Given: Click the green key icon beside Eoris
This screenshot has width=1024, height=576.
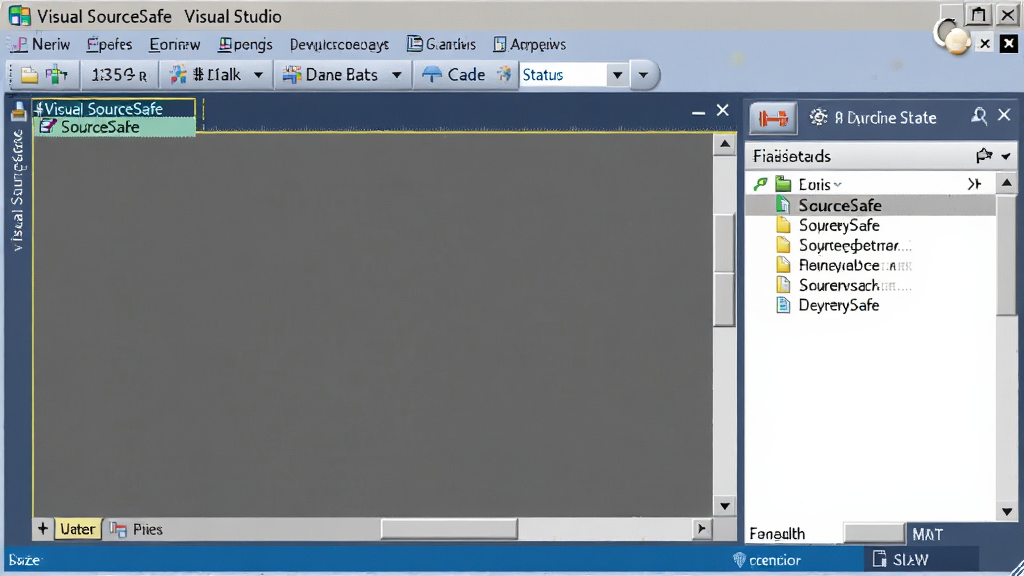Looking at the screenshot, I should pos(760,184).
